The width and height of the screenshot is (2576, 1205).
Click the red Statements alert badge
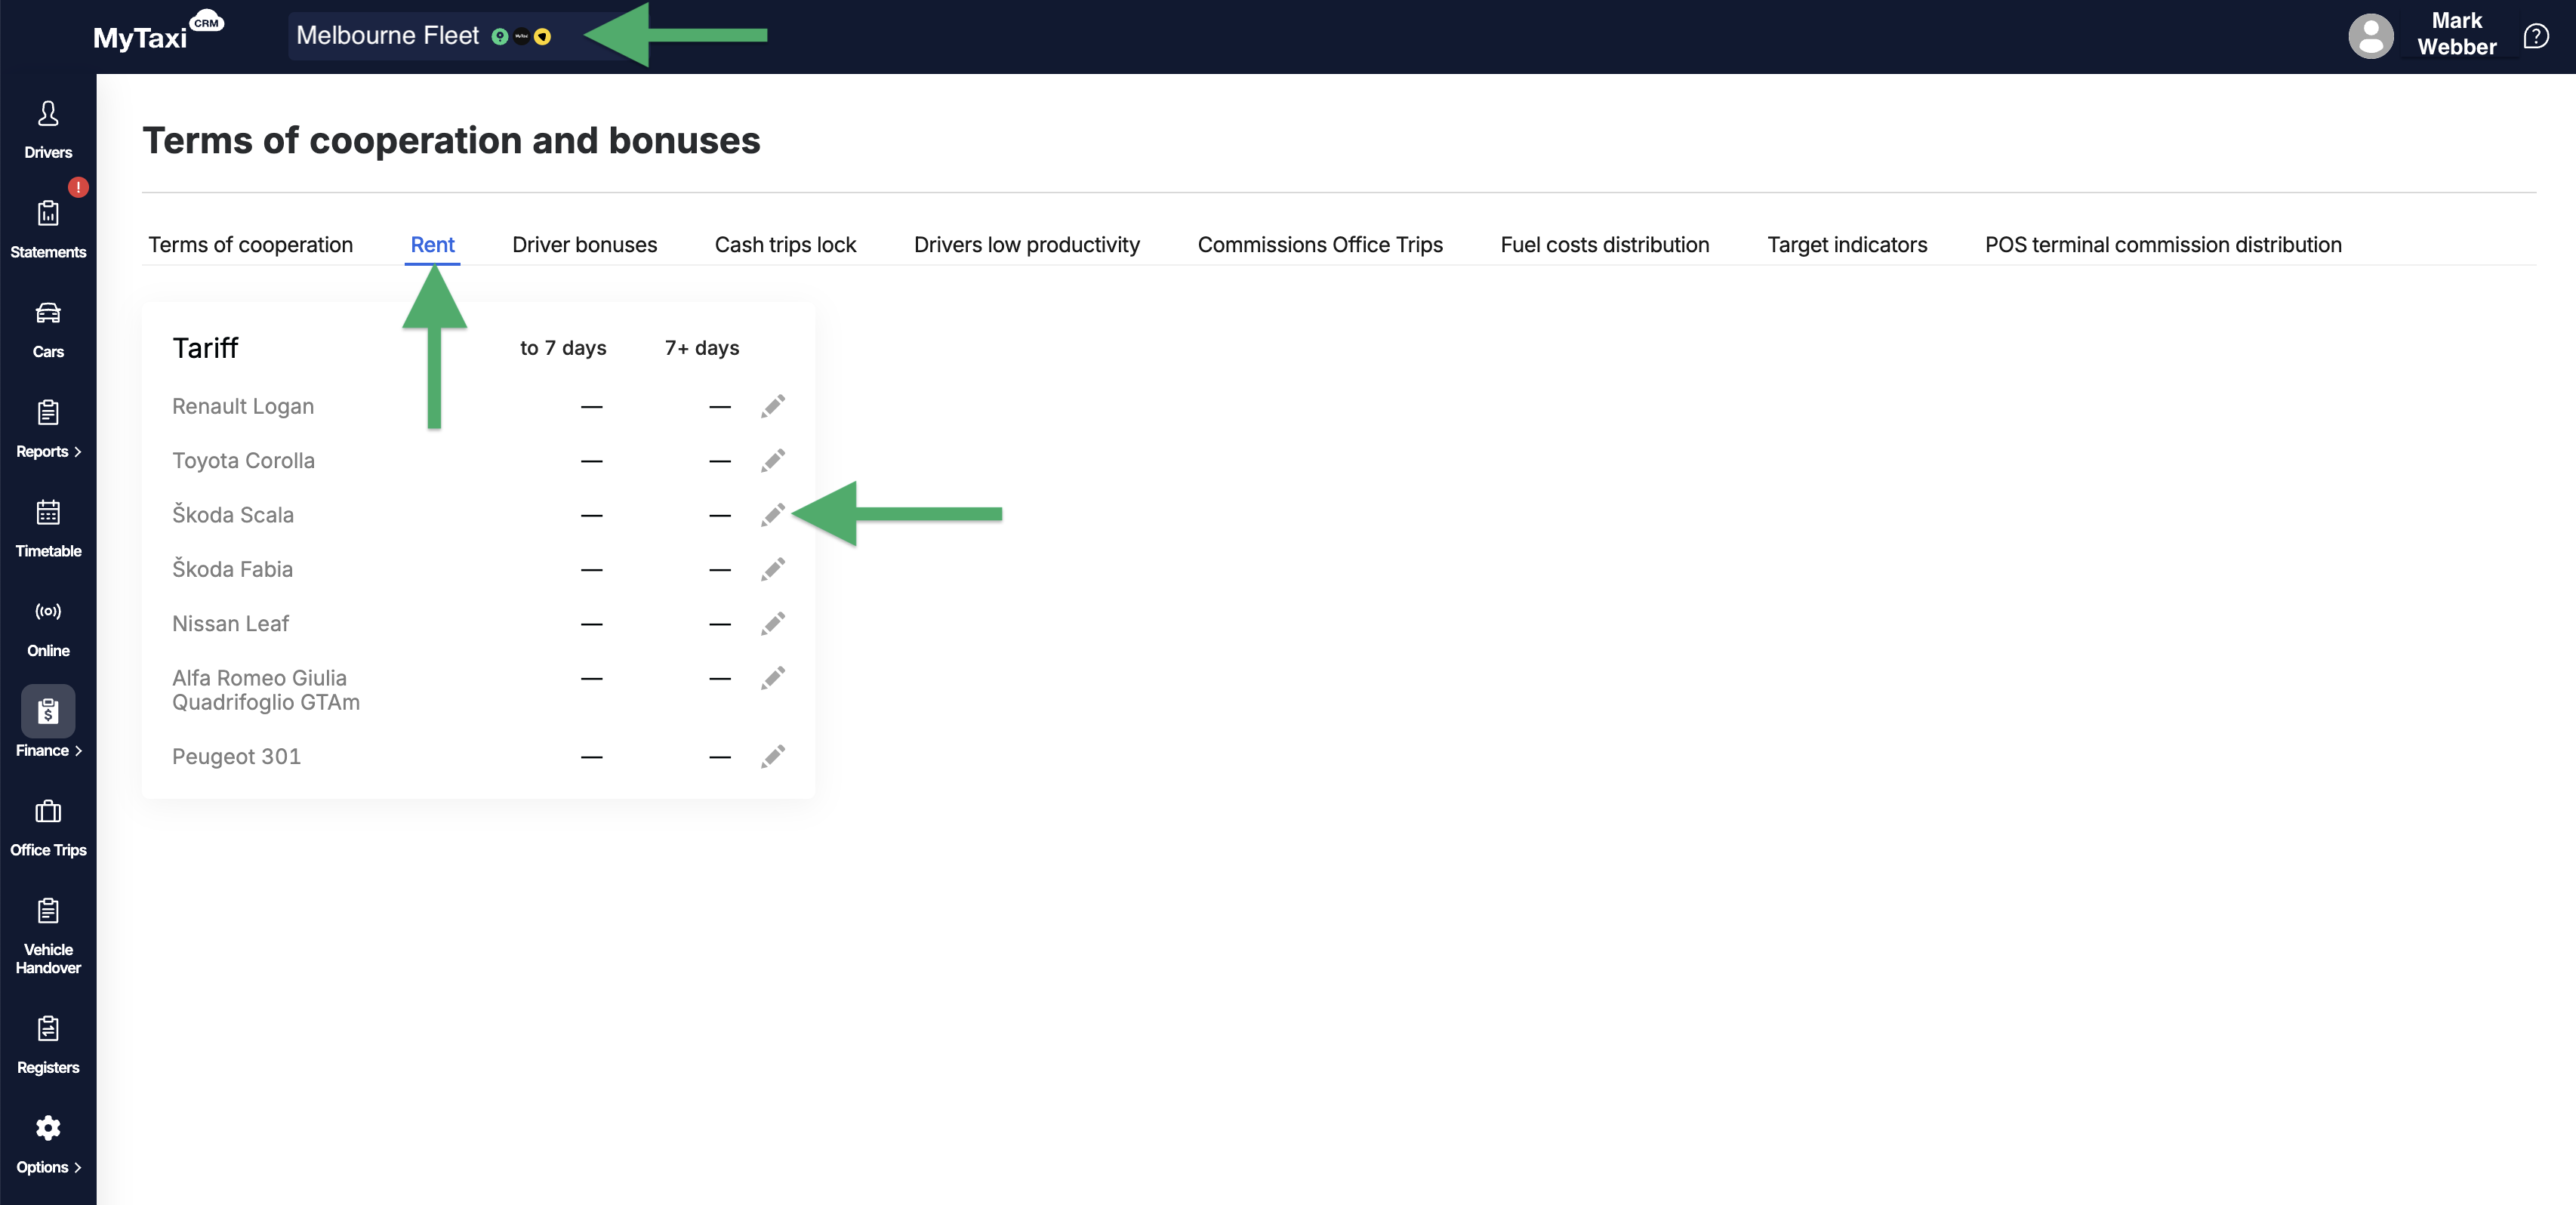[x=78, y=187]
